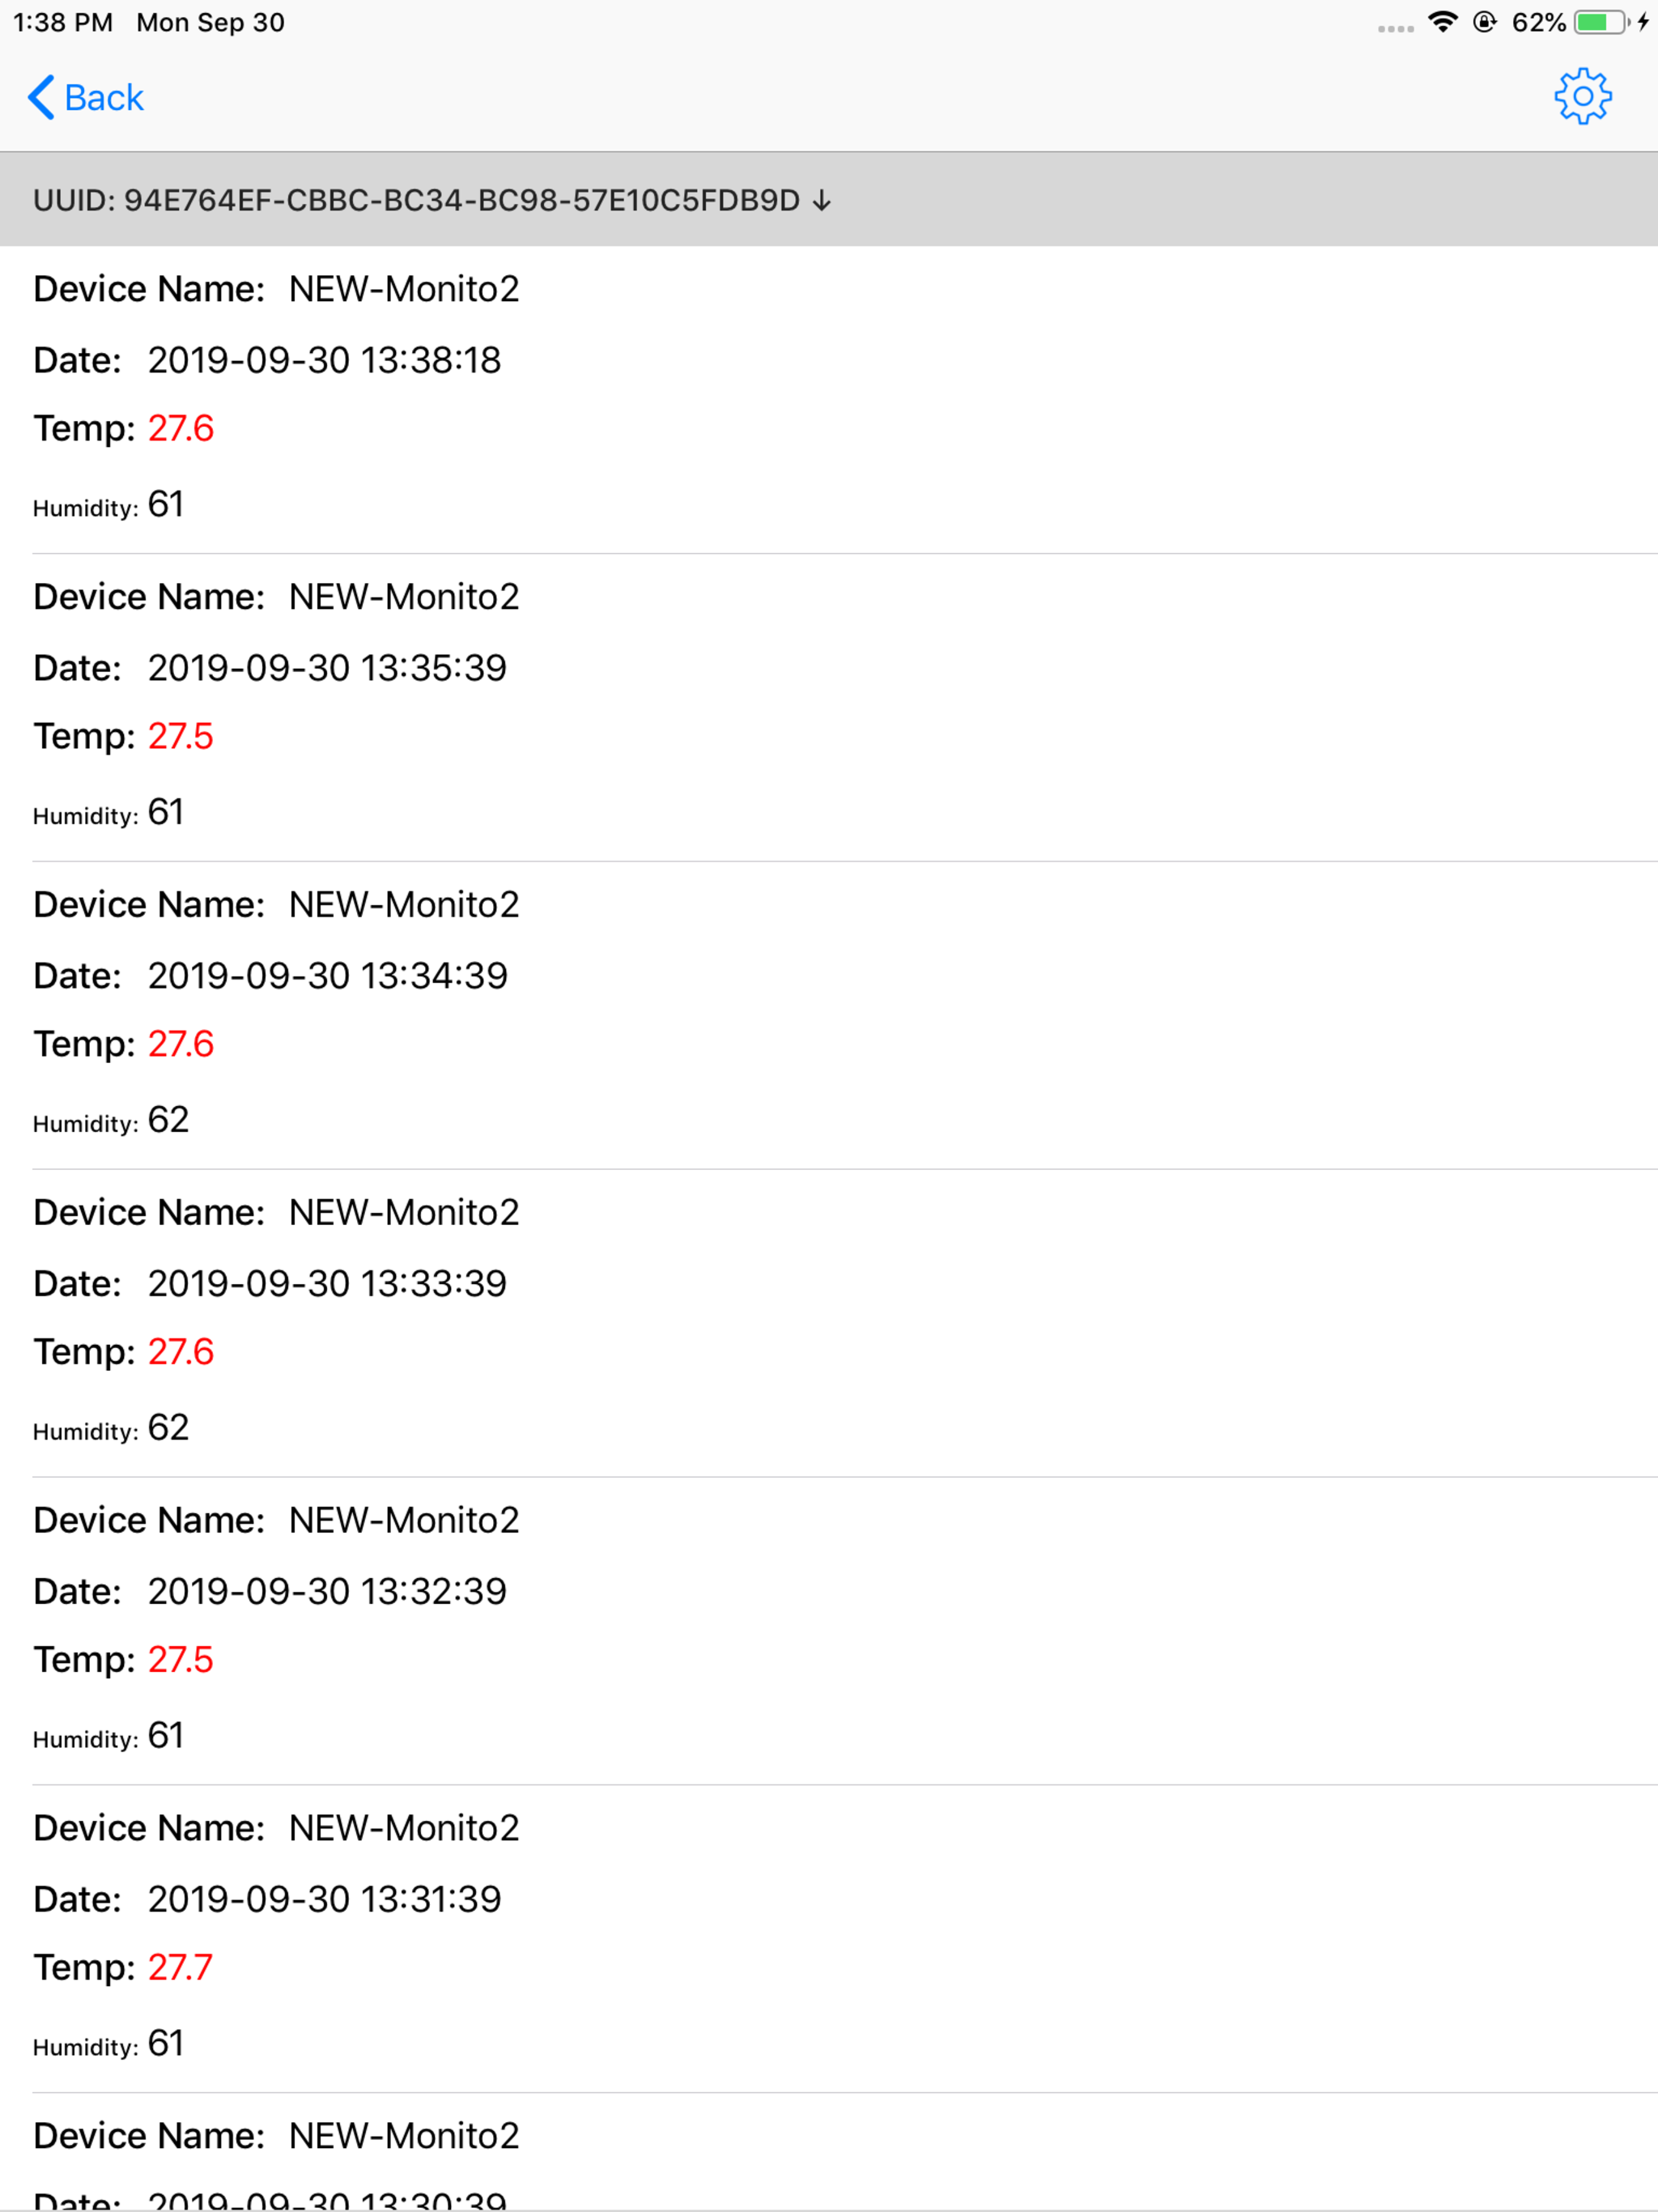Tap the Wi-Fi status icon

[x=1442, y=22]
